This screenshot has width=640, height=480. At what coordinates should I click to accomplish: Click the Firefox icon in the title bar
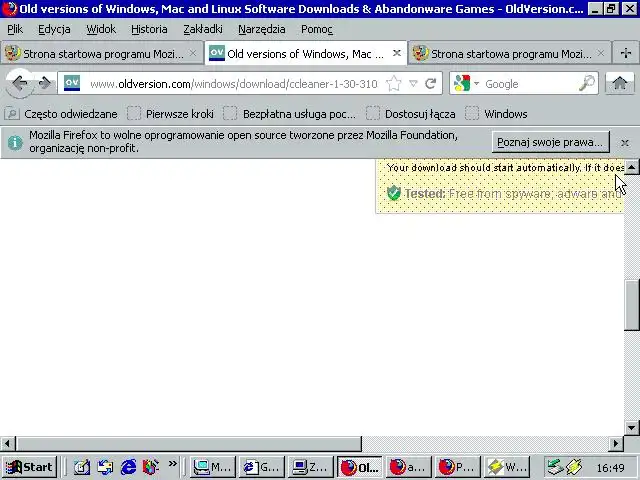[9, 9]
